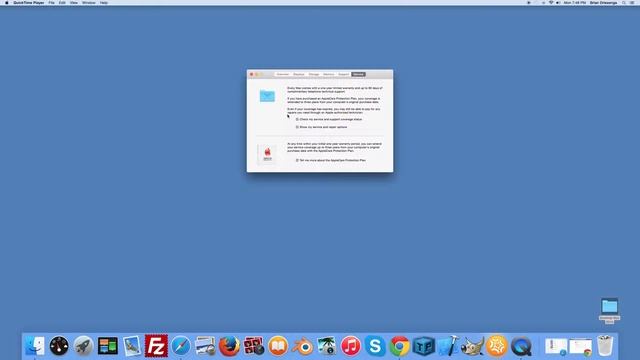The image size is (640, 360).
Task: Select the Service tab
Action: [x=358, y=74]
